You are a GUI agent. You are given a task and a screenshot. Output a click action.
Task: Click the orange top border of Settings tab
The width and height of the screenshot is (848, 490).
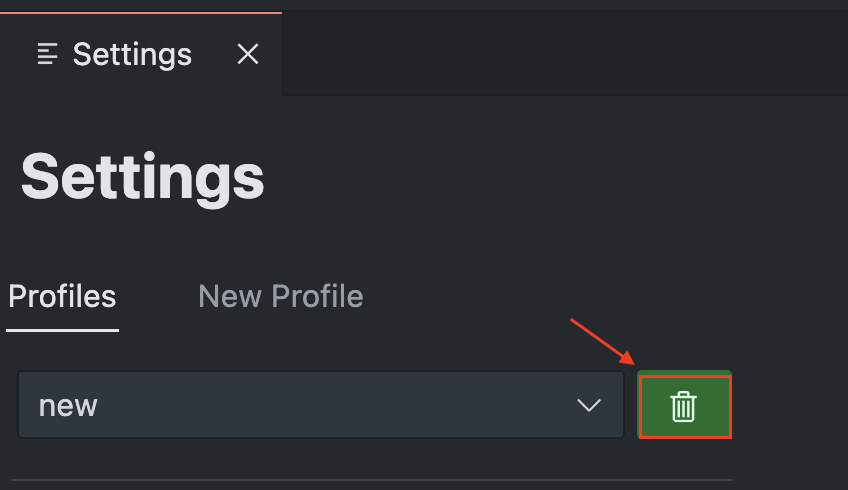point(140,12)
